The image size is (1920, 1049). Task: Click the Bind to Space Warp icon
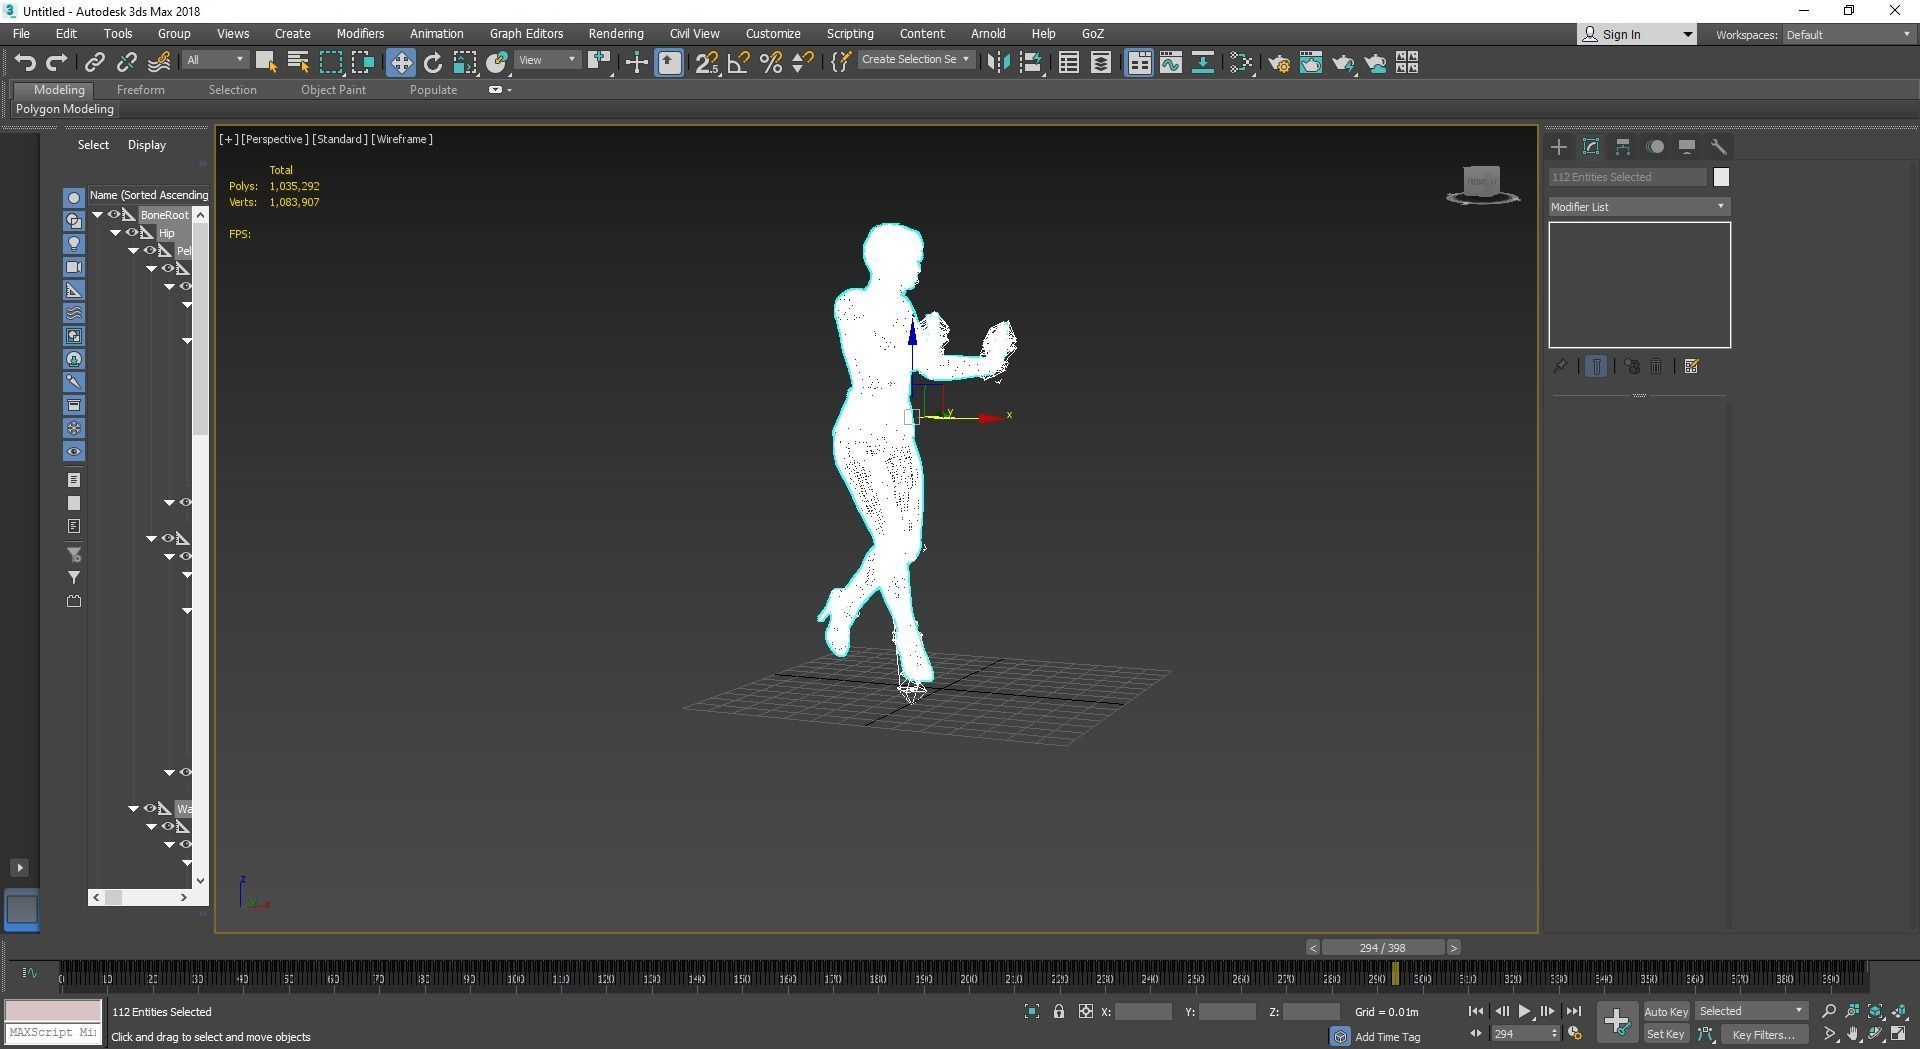159,63
